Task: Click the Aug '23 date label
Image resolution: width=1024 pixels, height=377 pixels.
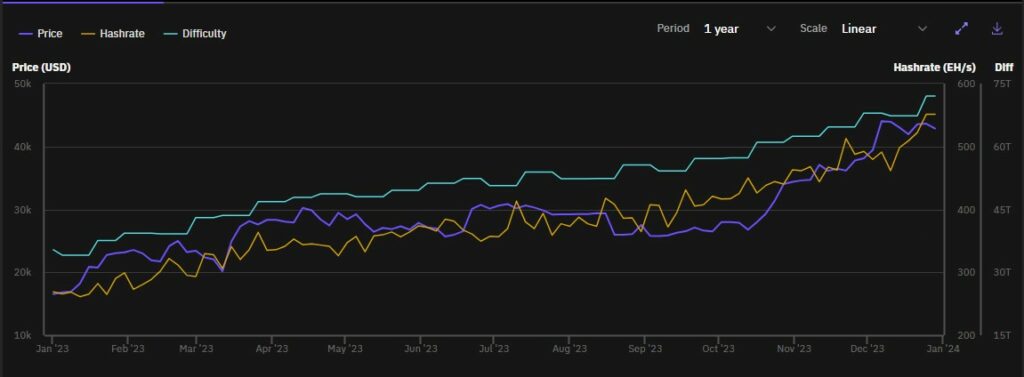Action: tap(569, 350)
